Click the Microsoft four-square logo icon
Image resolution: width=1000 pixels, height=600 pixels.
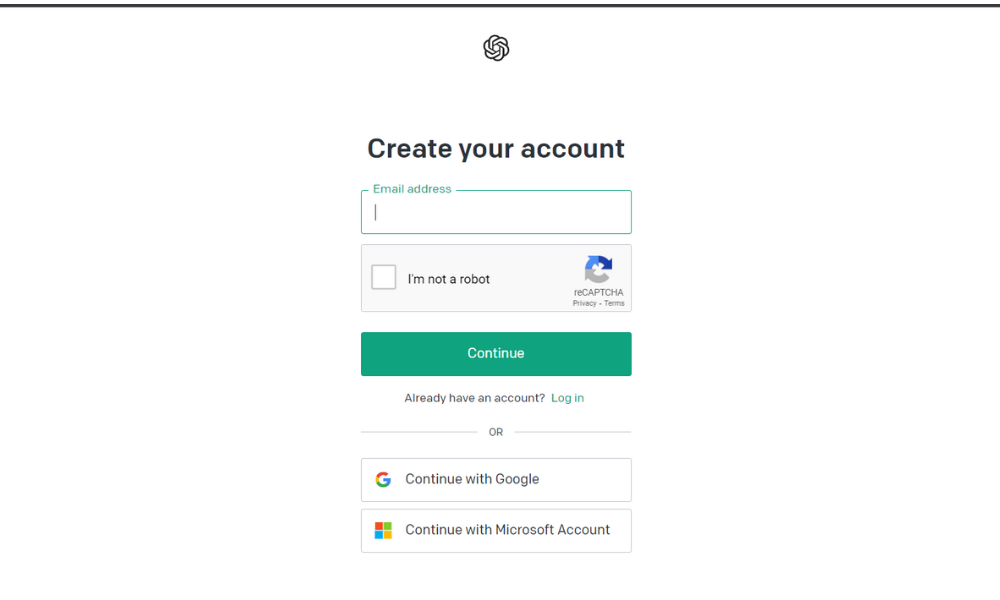point(383,530)
